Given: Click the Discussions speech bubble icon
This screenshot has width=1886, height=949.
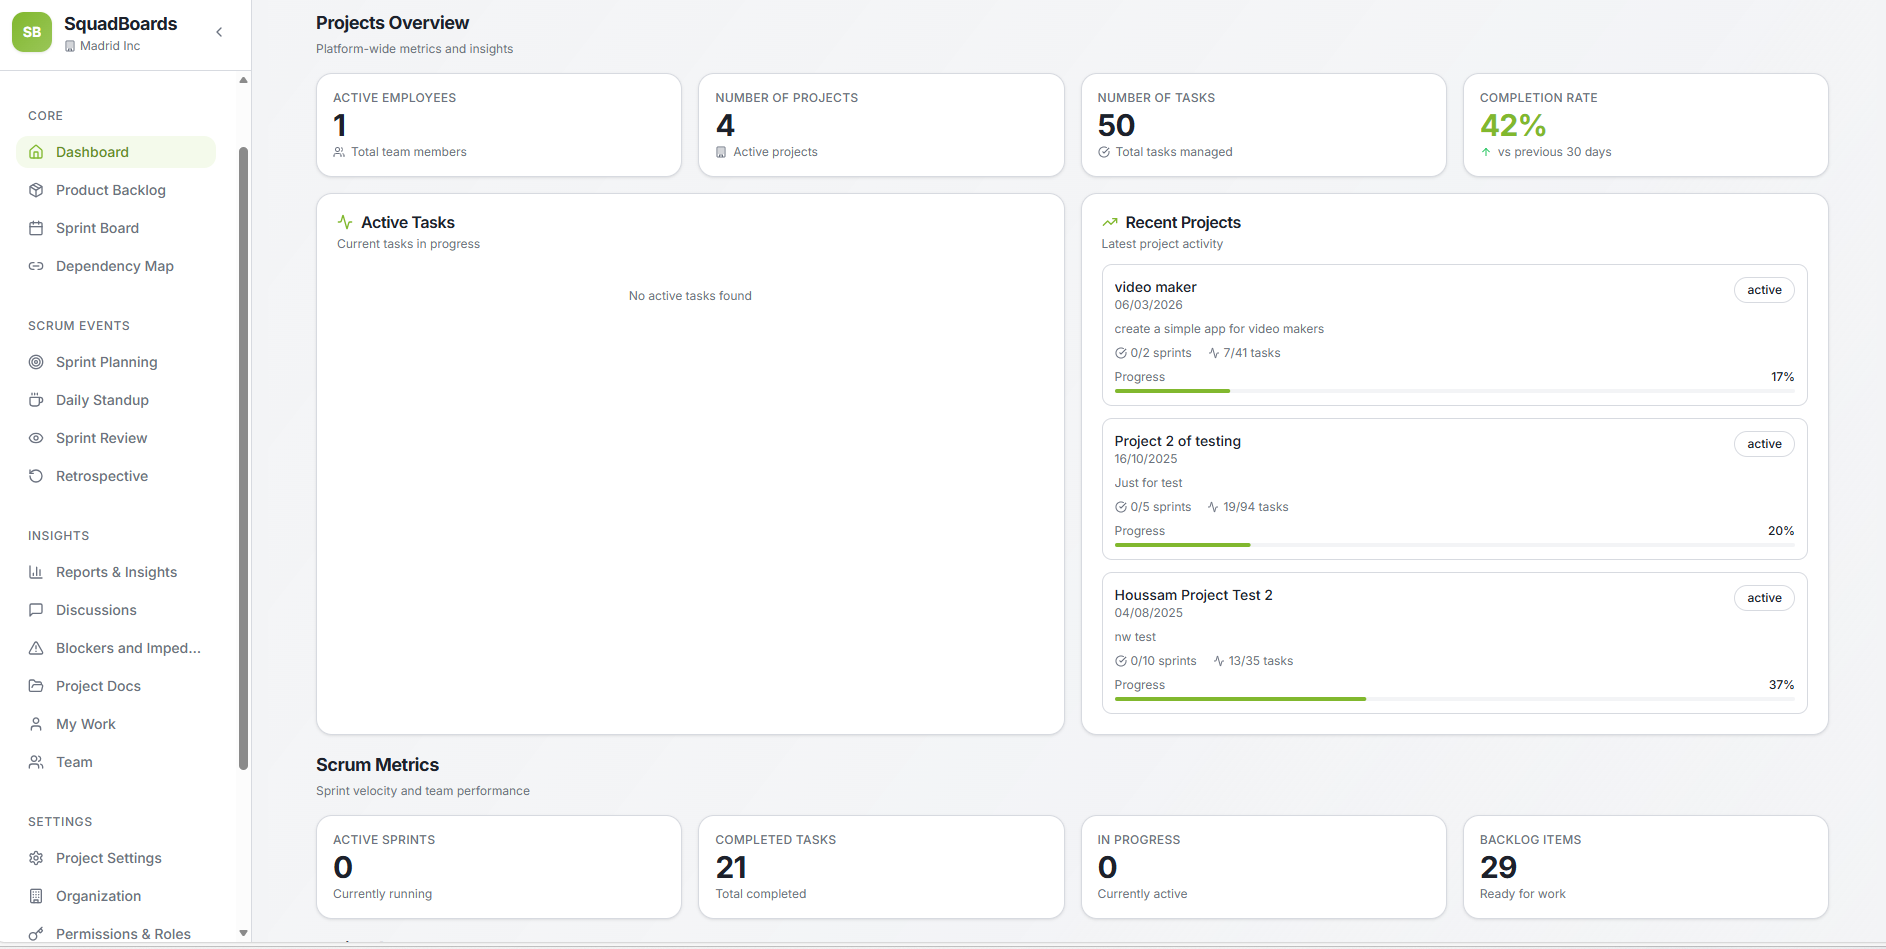Looking at the screenshot, I should pyautogui.click(x=36, y=610).
